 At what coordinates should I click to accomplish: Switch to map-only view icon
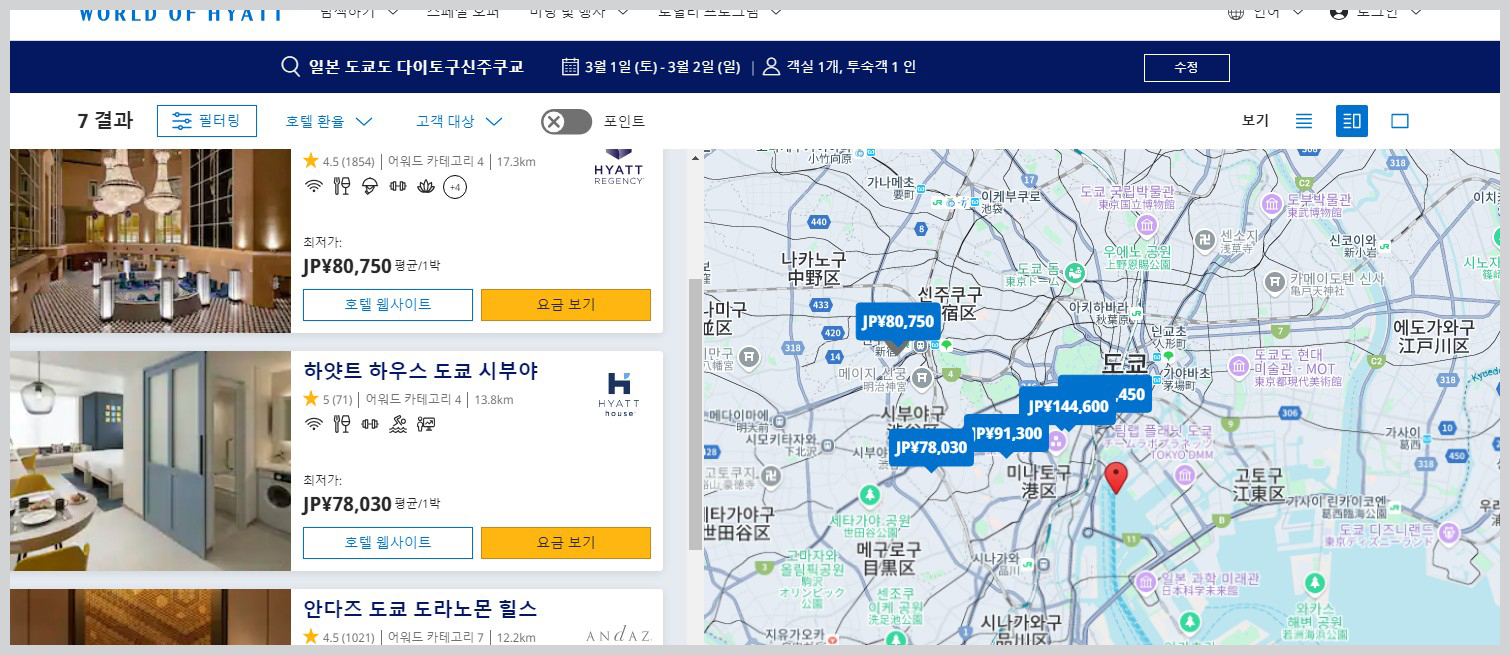click(x=1400, y=121)
